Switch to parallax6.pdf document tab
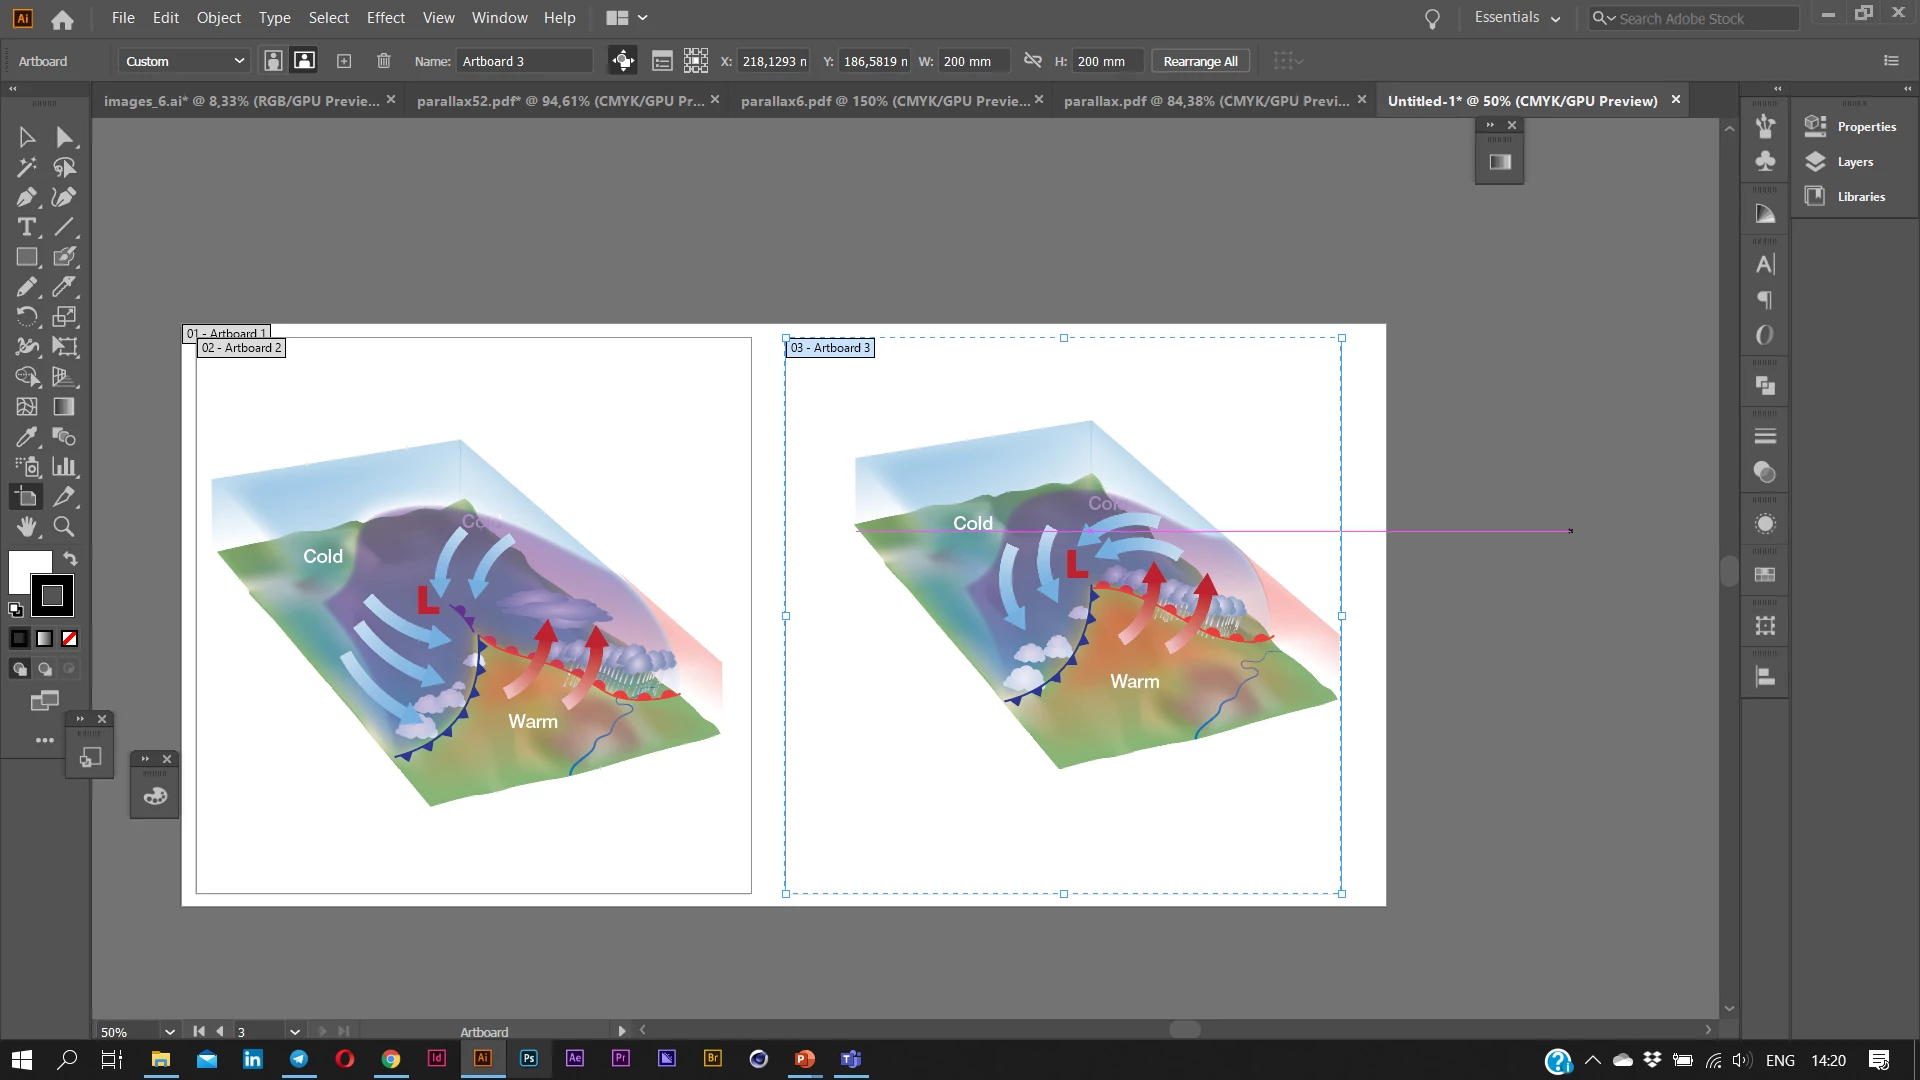The width and height of the screenshot is (1920, 1080). pos(884,101)
